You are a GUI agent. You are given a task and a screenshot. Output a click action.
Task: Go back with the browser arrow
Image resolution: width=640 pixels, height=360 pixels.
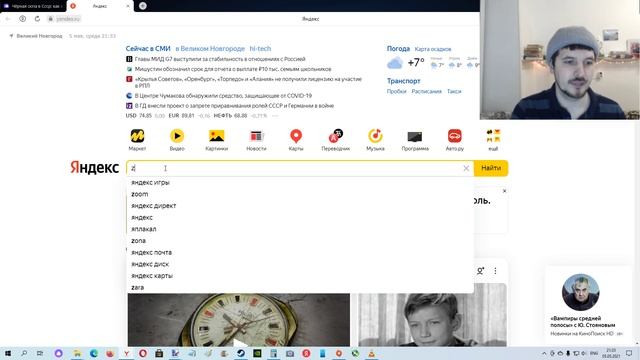pyautogui.click(x=8, y=19)
